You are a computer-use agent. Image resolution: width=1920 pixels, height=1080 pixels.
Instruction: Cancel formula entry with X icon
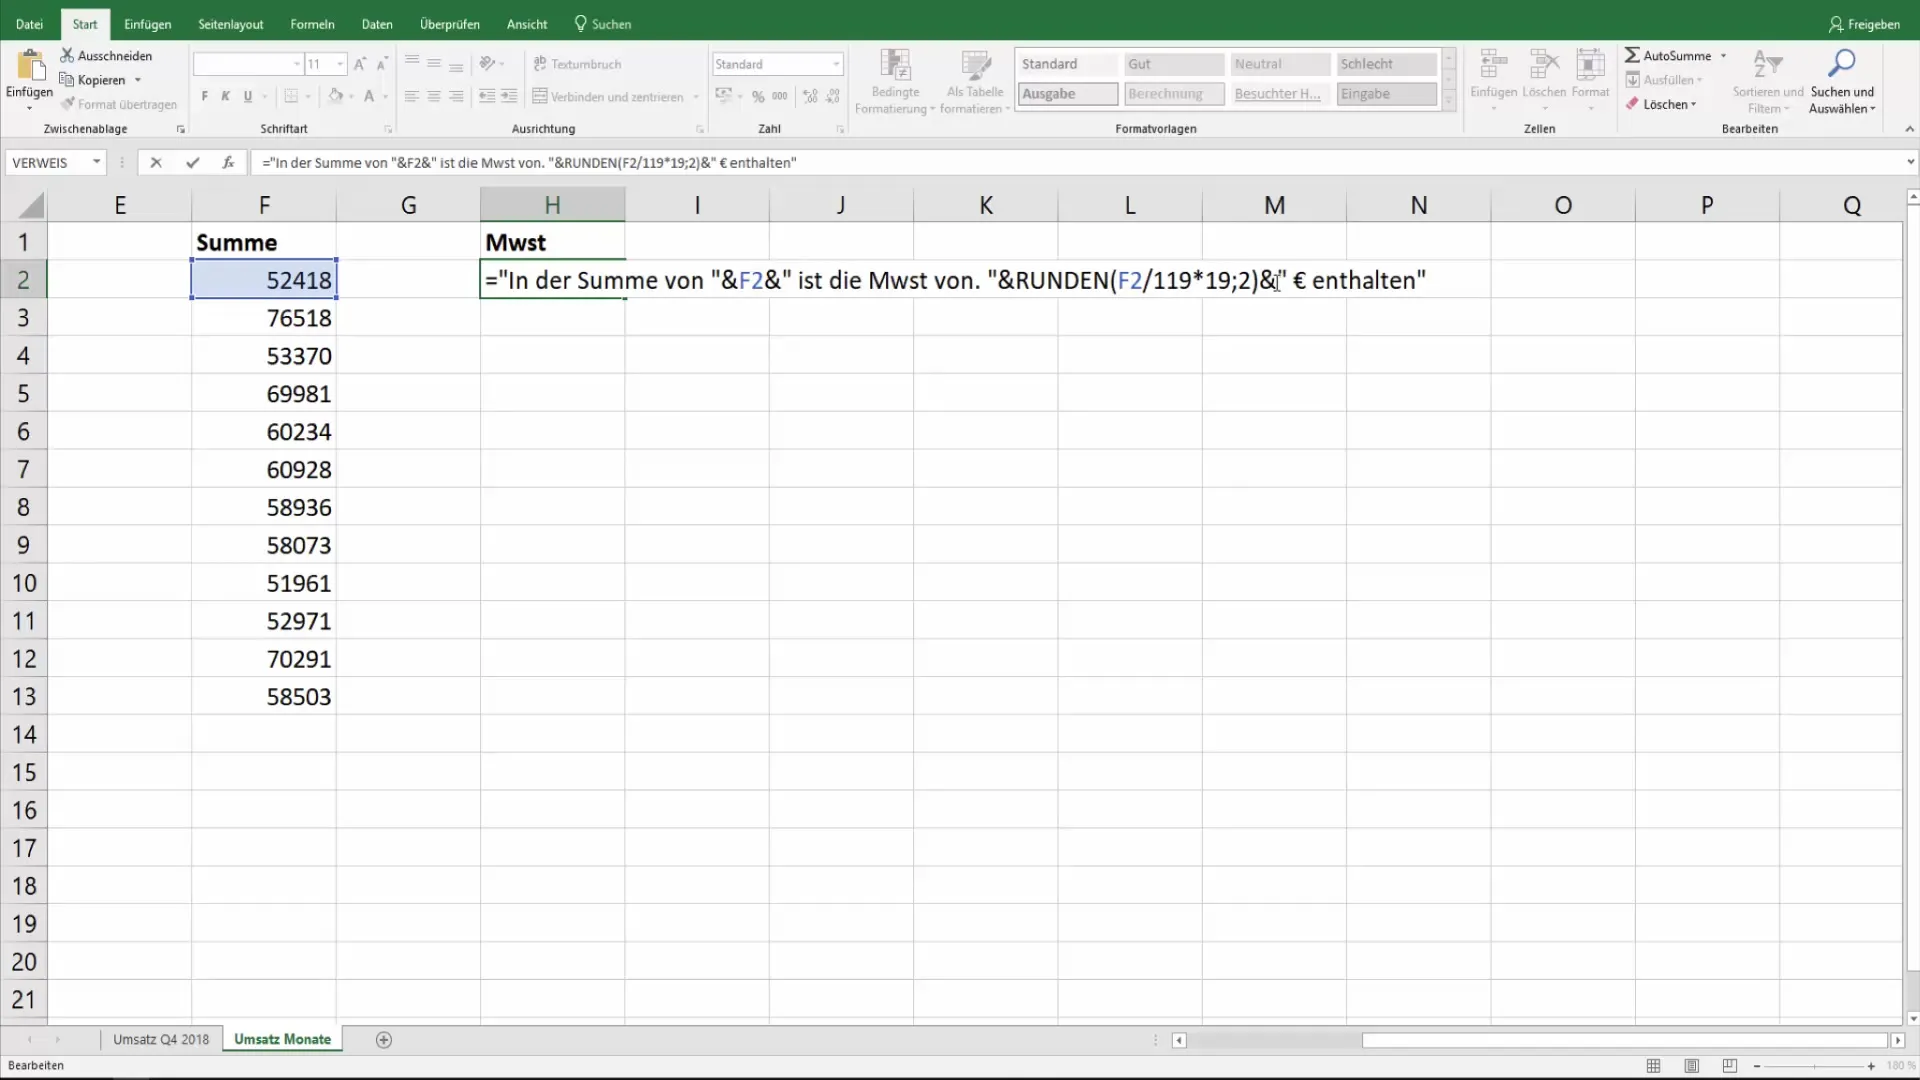pos(156,162)
